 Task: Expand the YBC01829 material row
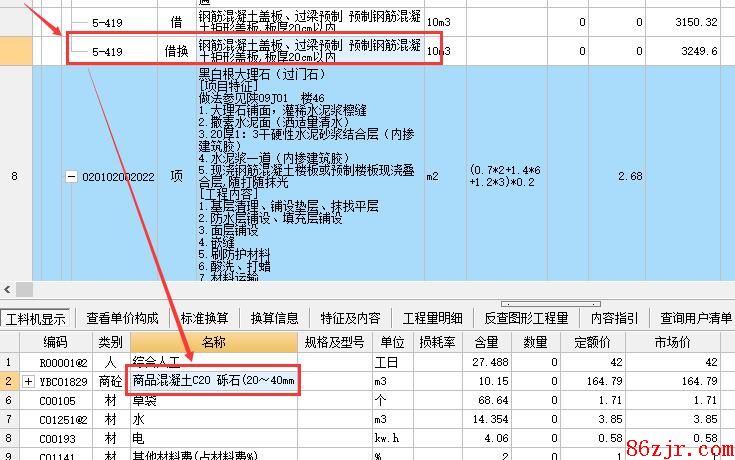point(27,381)
